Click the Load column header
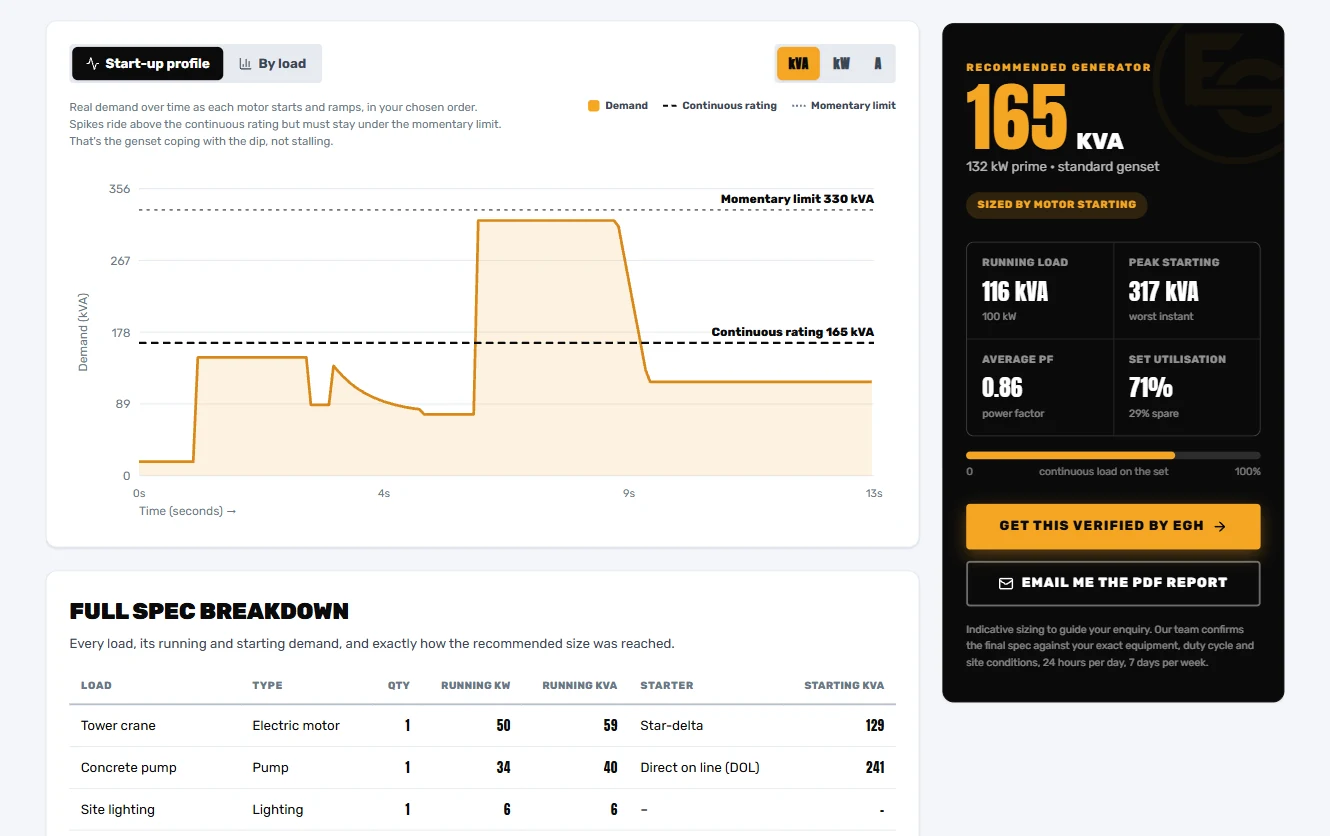The height and width of the screenshot is (836, 1330). (96, 685)
